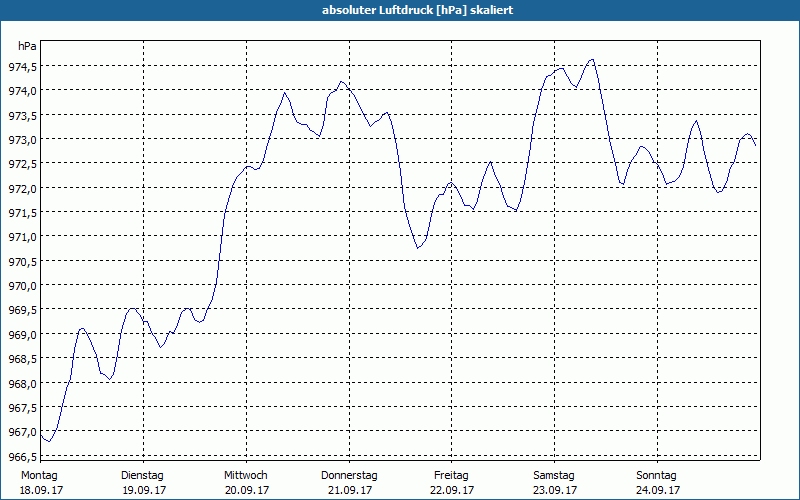Click the 972,0 axis value

click(23, 188)
